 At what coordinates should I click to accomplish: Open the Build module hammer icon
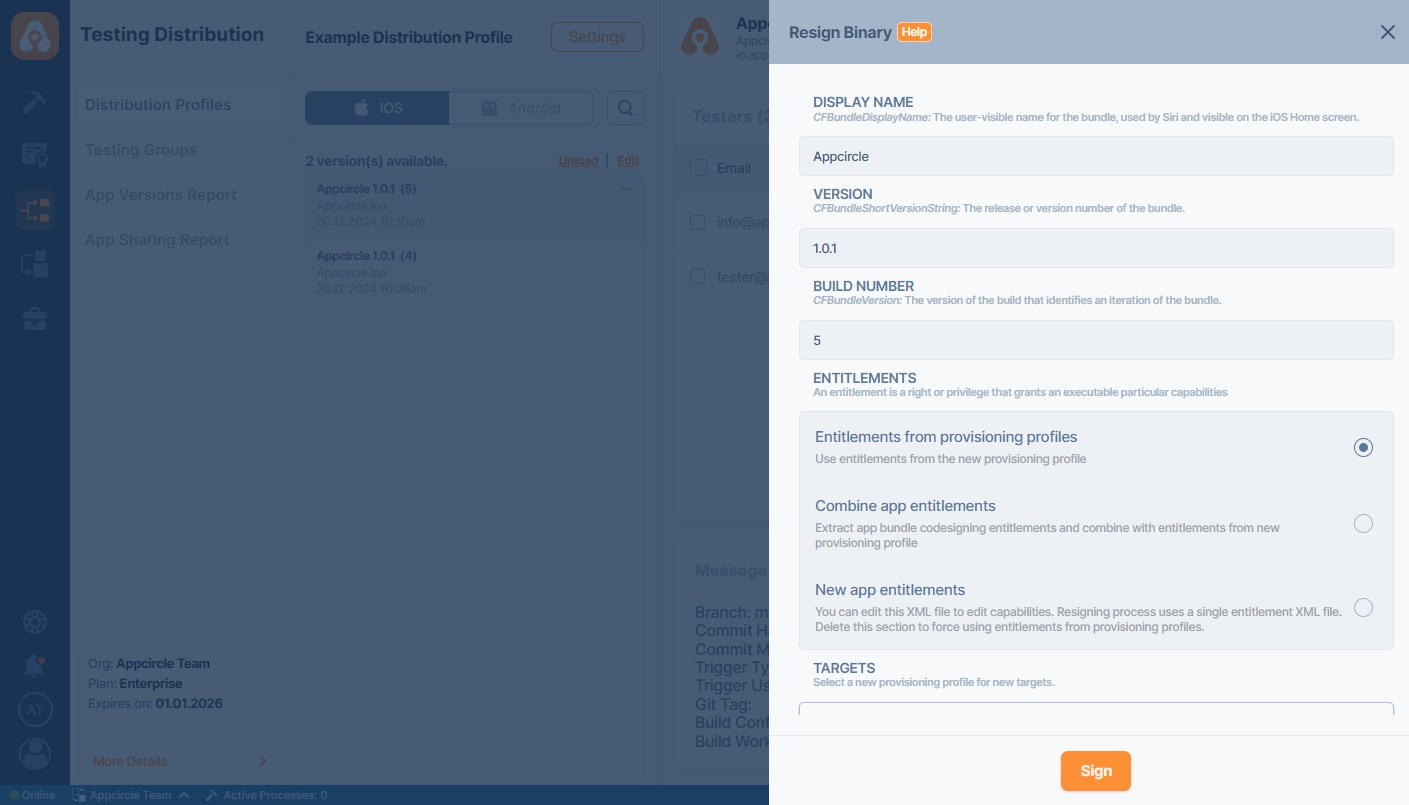pos(35,101)
